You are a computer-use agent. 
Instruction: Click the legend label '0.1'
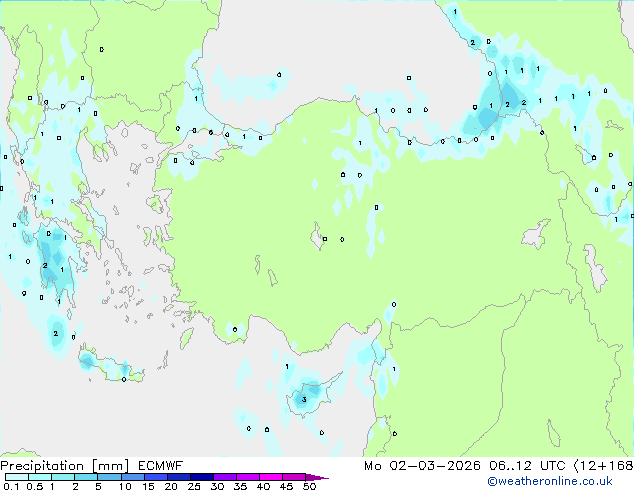[11, 486]
